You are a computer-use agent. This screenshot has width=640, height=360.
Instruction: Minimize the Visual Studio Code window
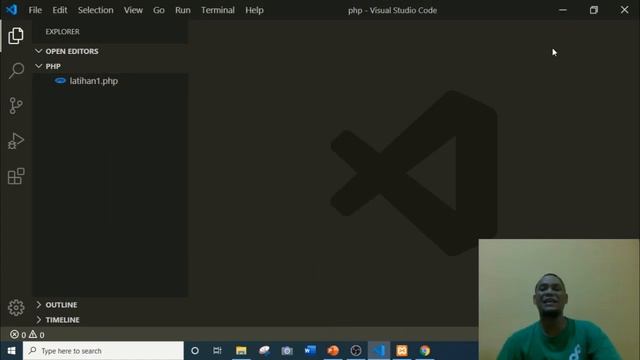pos(563,10)
